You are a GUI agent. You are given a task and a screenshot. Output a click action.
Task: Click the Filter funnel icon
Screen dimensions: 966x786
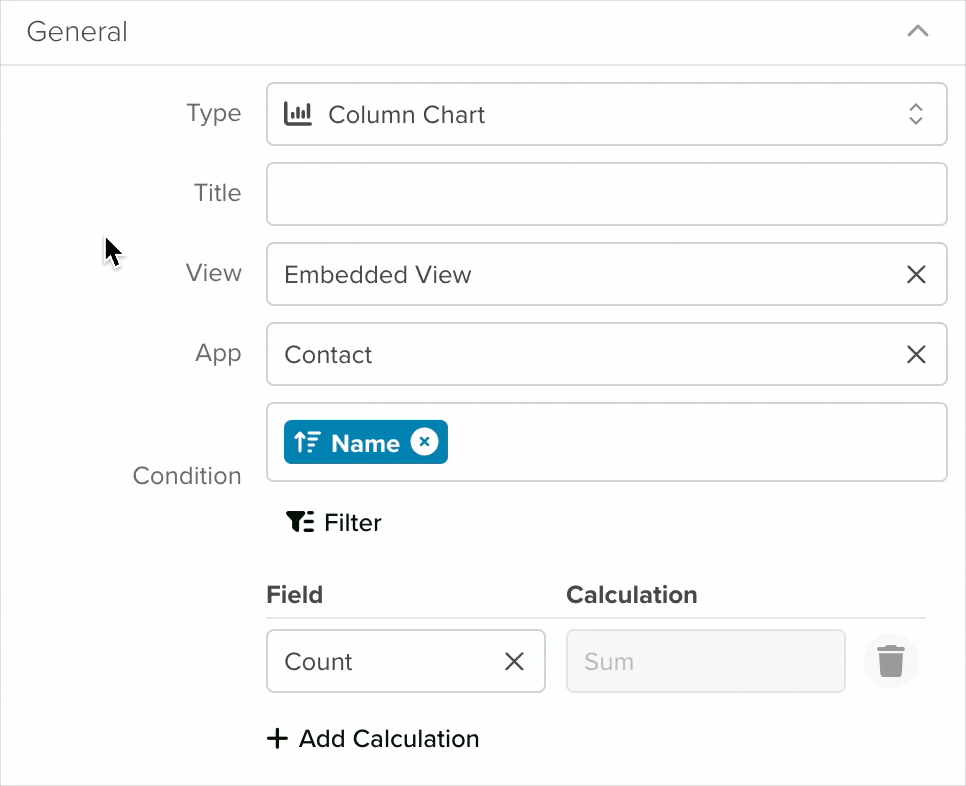[300, 522]
